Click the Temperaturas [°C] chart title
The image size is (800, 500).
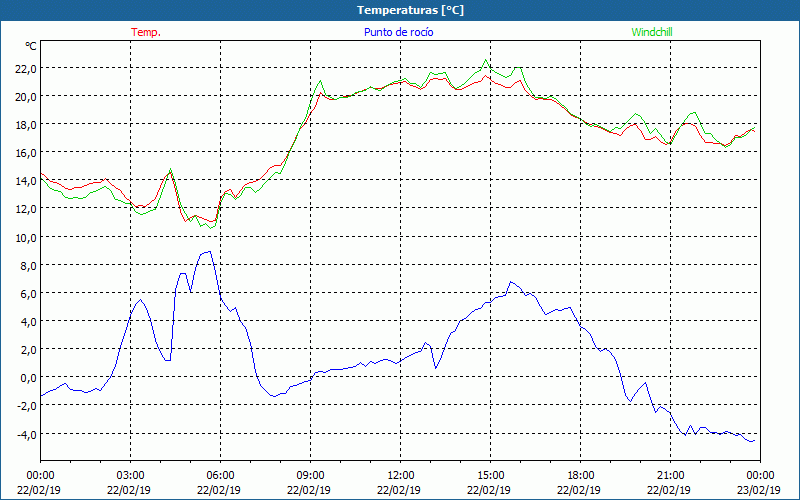coord(410,10)
